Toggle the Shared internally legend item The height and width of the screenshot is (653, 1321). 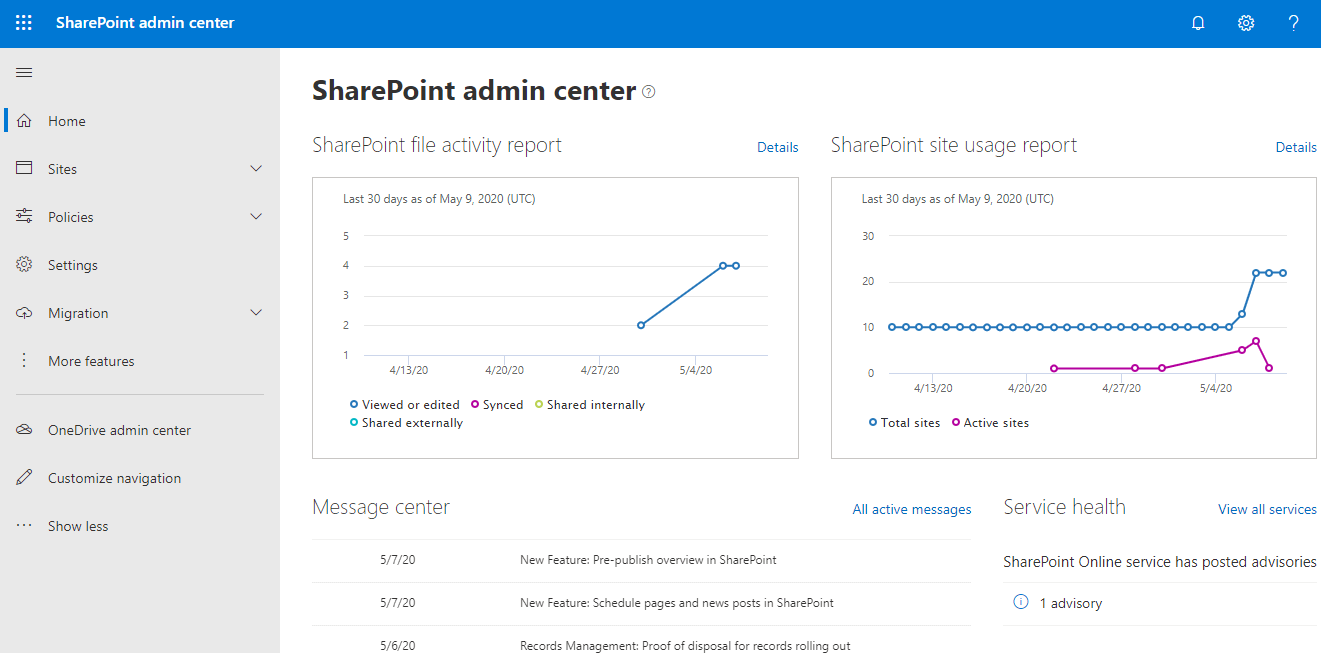[x=589, y=405]
